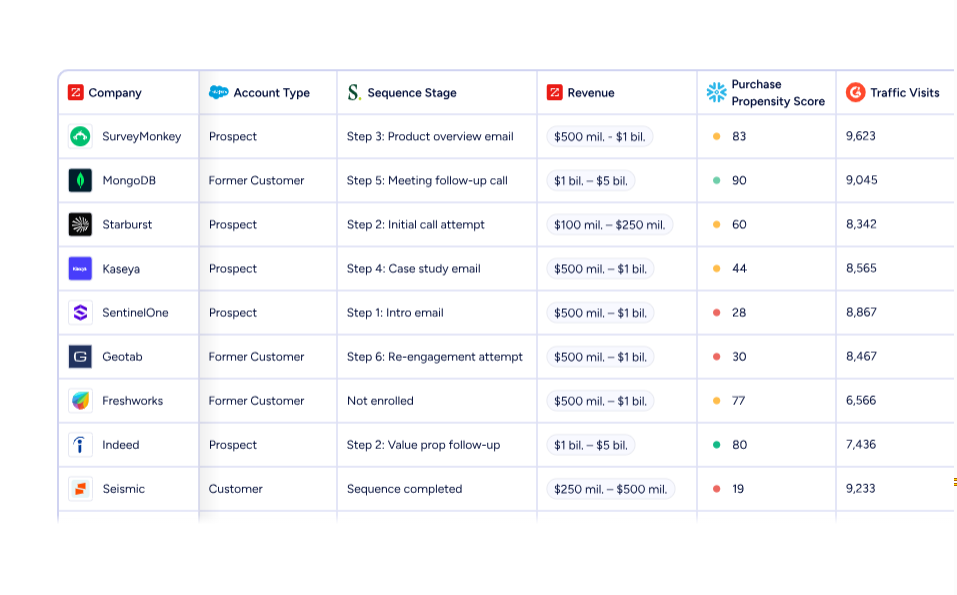
Task: Click propensity score value 44
Action: (x=739, y=269)
